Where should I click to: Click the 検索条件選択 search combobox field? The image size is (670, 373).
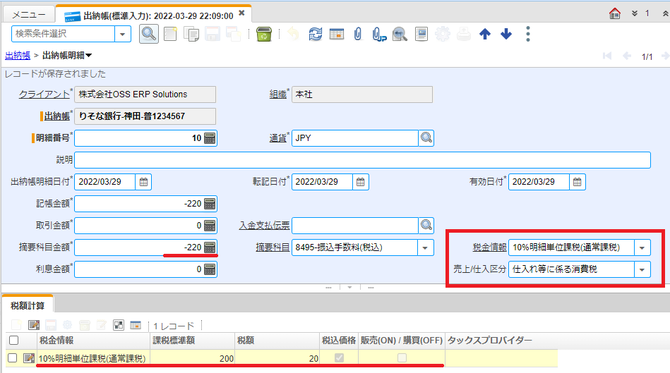click(x=63, y=34)
